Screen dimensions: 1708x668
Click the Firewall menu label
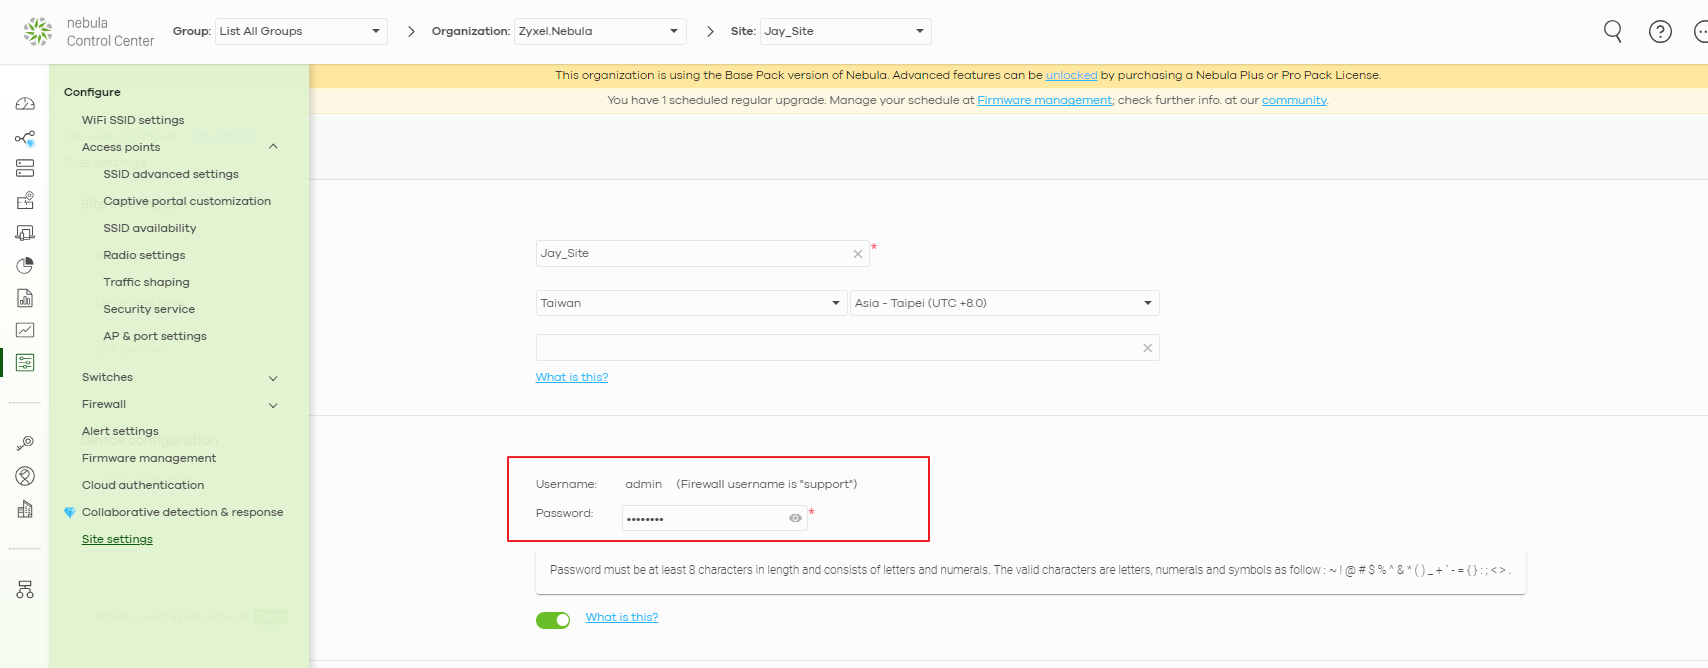(104, 404)
